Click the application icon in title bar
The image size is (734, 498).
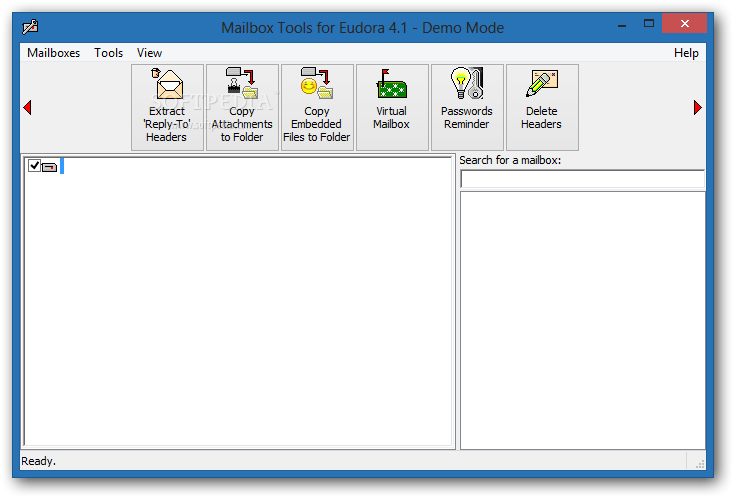[30, 27]
